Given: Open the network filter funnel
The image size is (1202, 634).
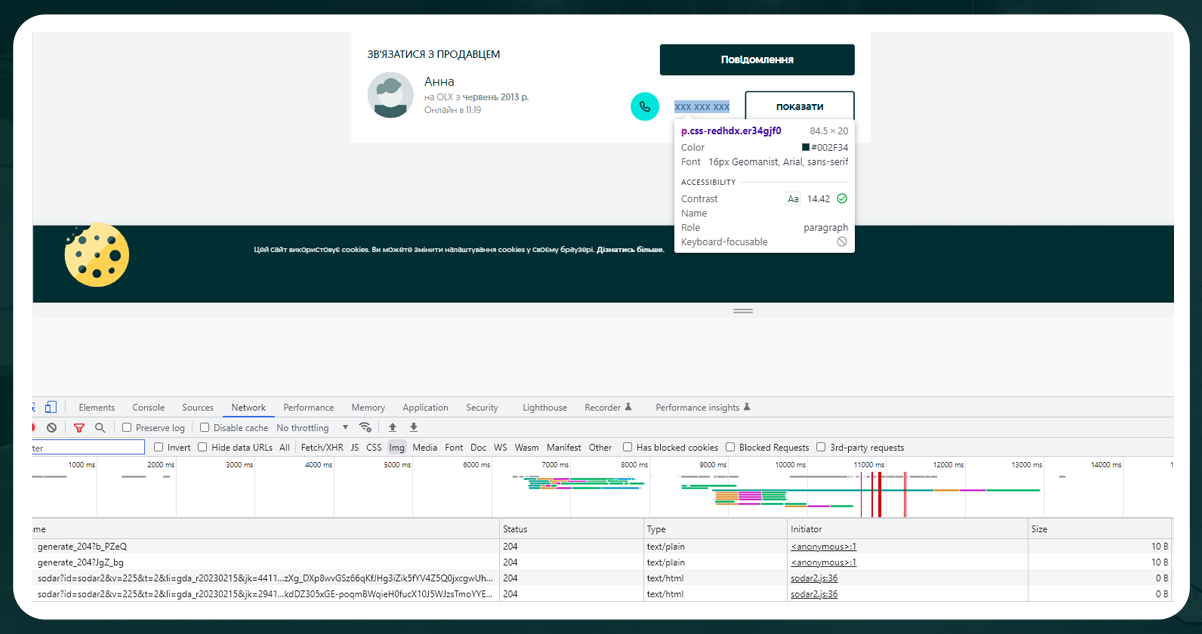Looking at the screenshot, I should click(79, 427).
